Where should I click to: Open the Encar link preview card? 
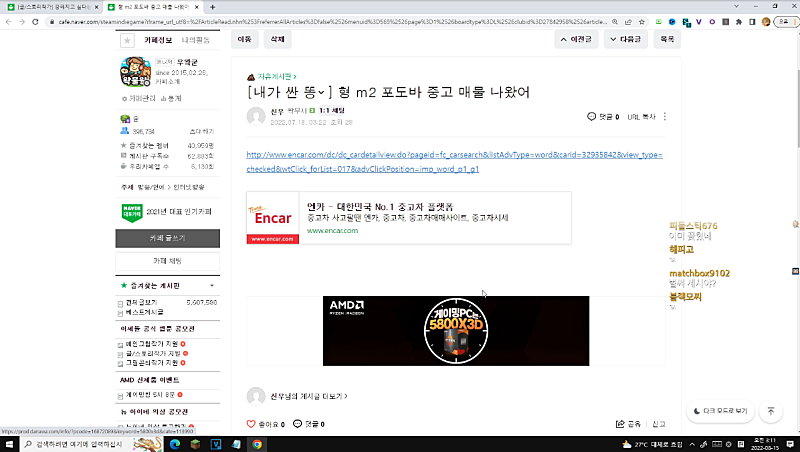pos(409,218)
